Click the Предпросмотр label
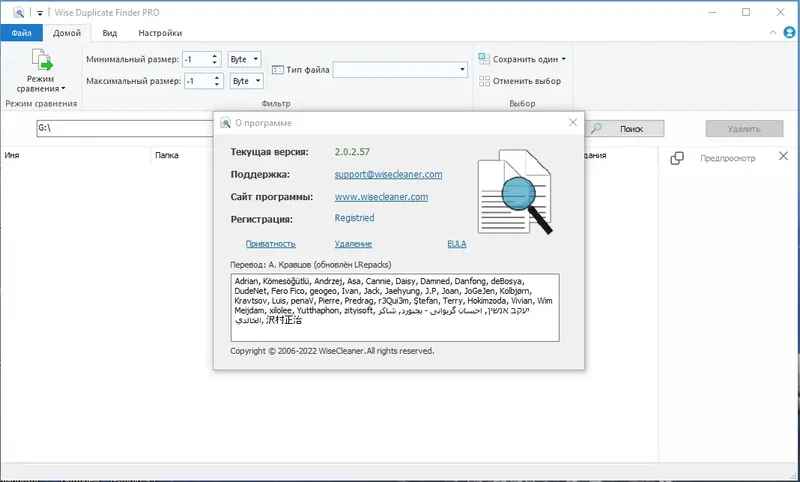Screen dimensions: 800x482 click(728, 158)
